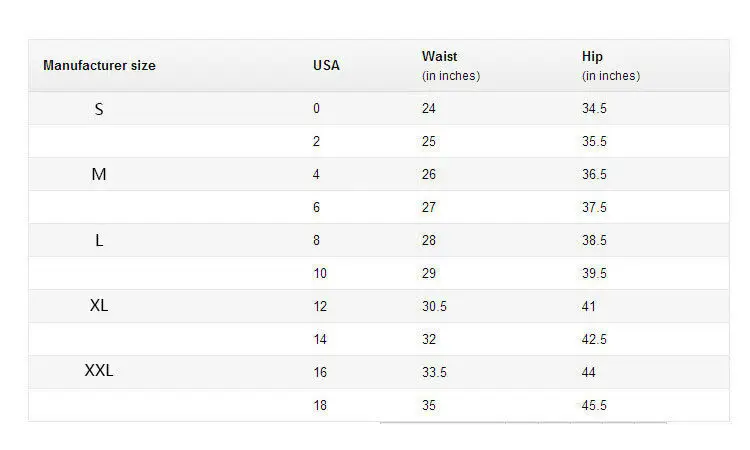Select waist value 33.5
The width and height of the screenshot is (750, 450).
434,373
